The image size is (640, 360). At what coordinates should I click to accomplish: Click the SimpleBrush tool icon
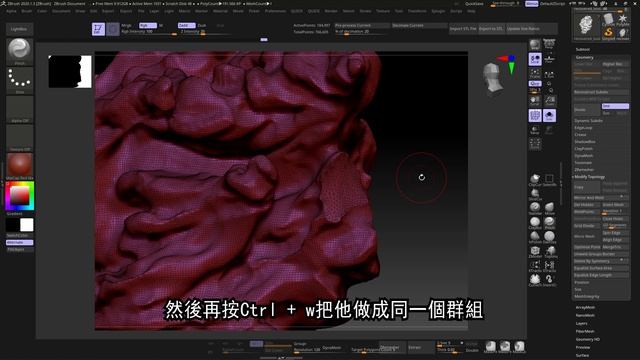[x=608, y=33]
